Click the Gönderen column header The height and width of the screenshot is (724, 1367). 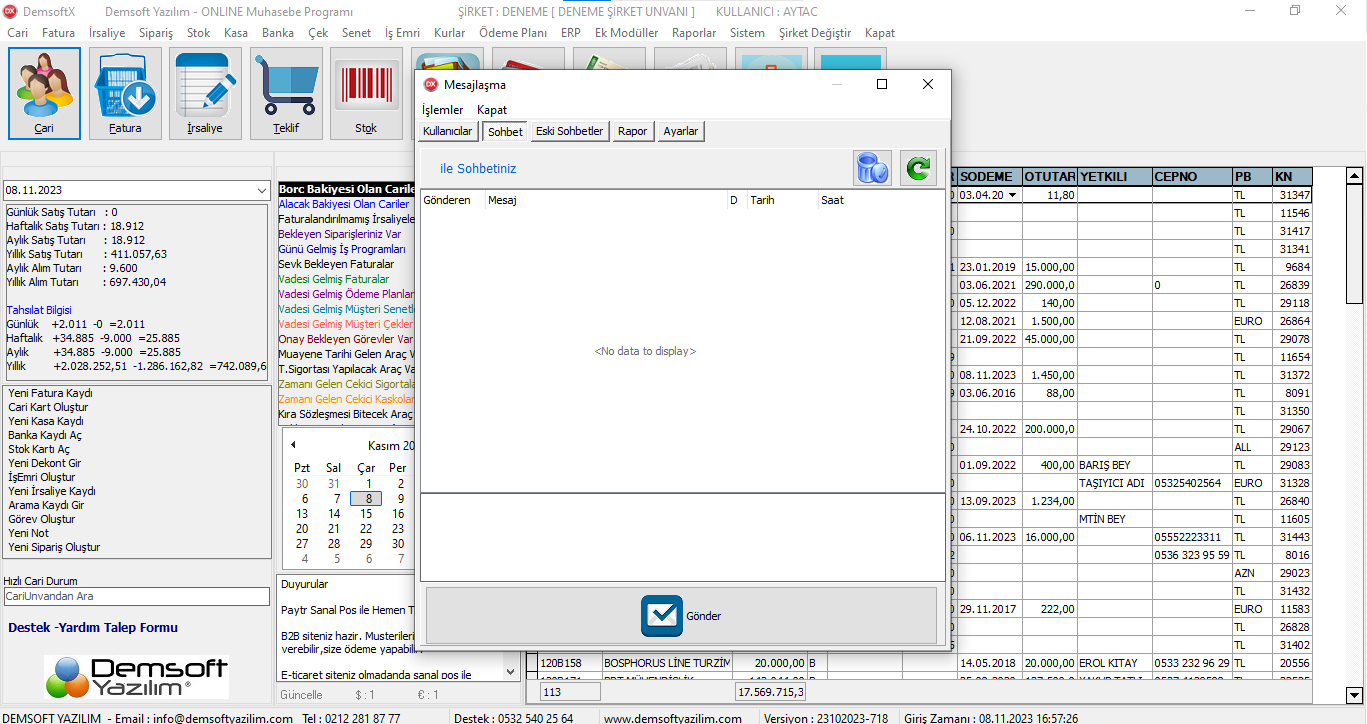[453, 200]
